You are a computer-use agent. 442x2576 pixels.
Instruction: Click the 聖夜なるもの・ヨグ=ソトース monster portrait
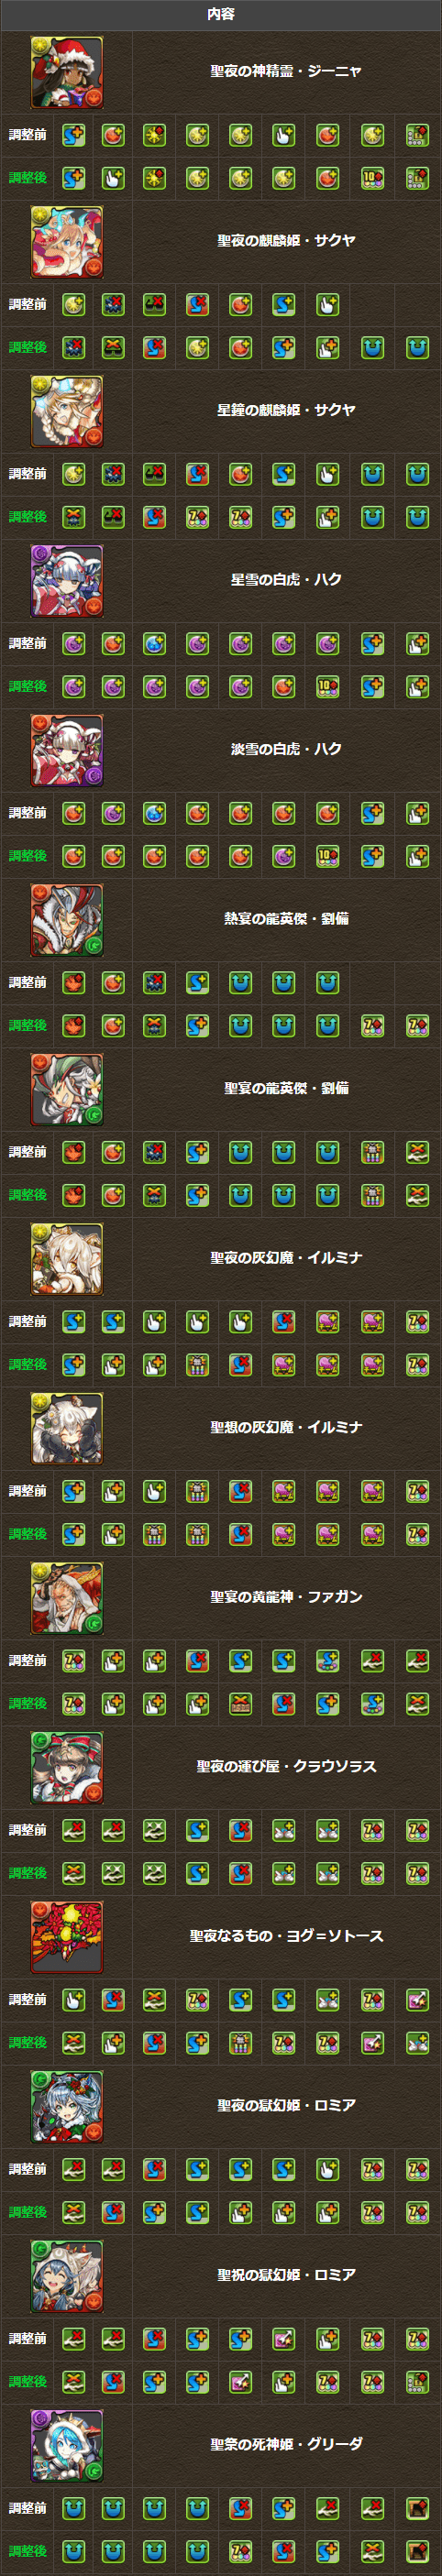(x=66, y=1936)
